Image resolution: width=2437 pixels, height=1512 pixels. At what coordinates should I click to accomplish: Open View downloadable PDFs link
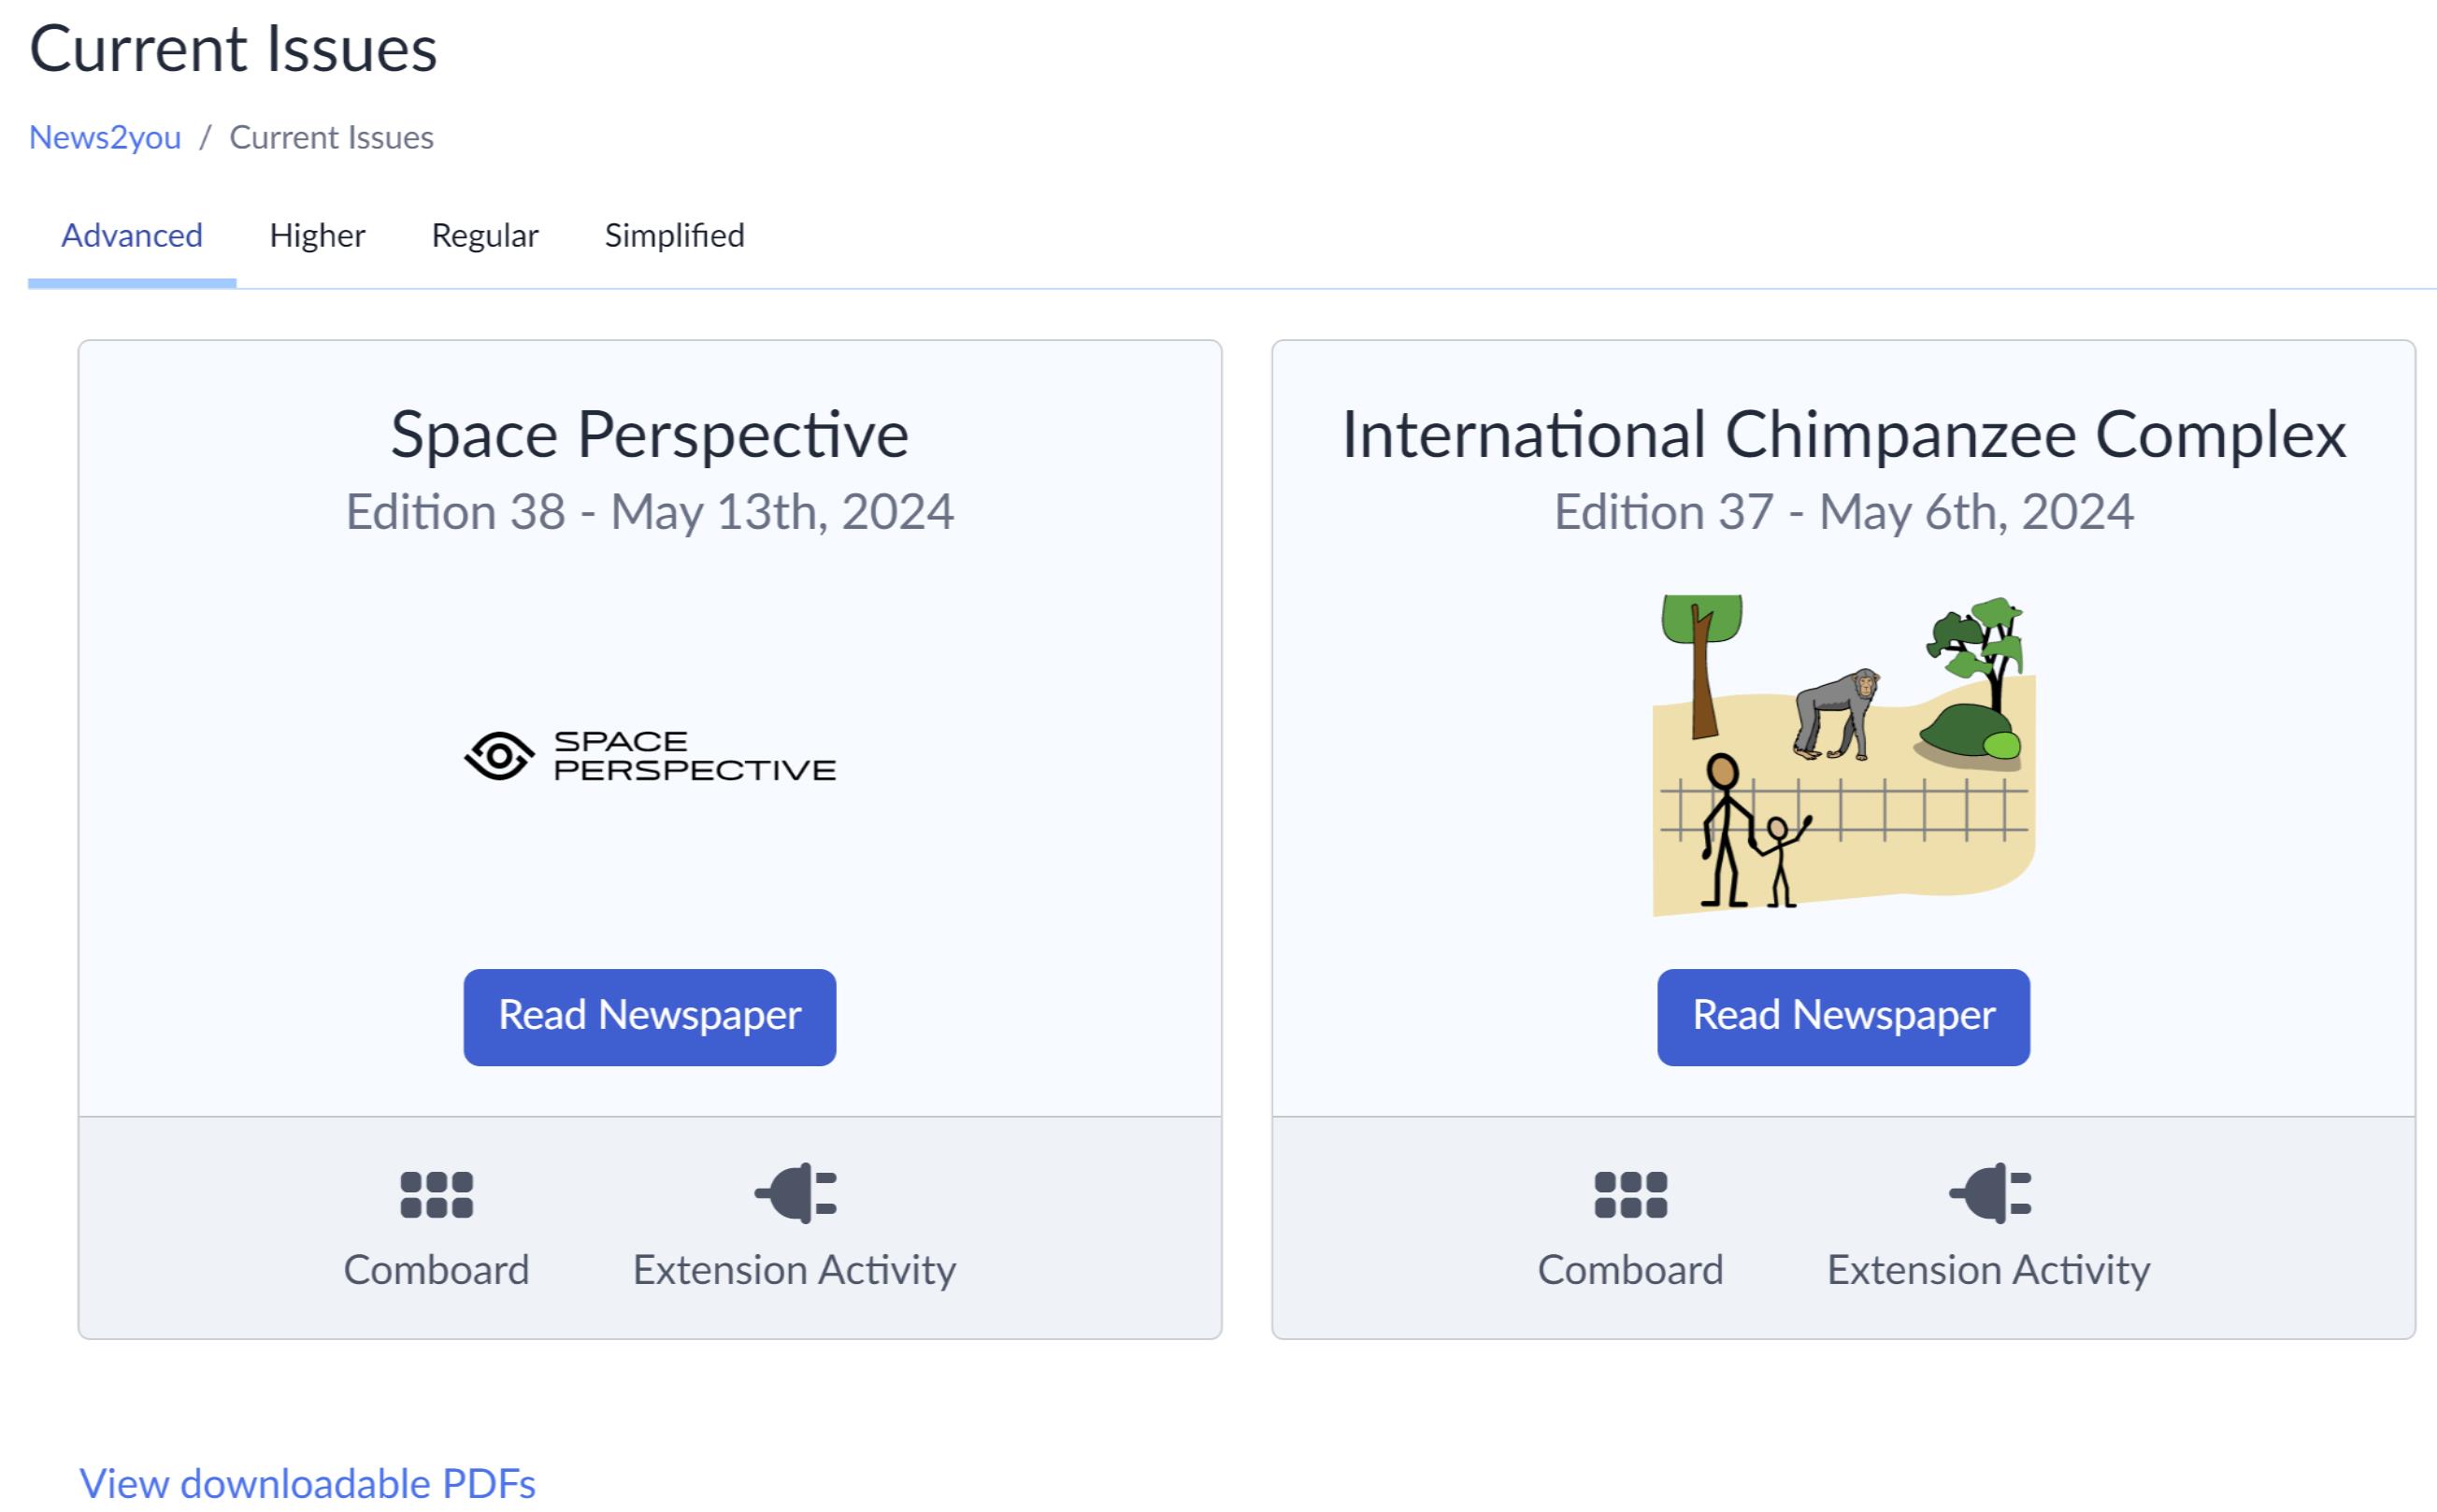coord(307,1483)
